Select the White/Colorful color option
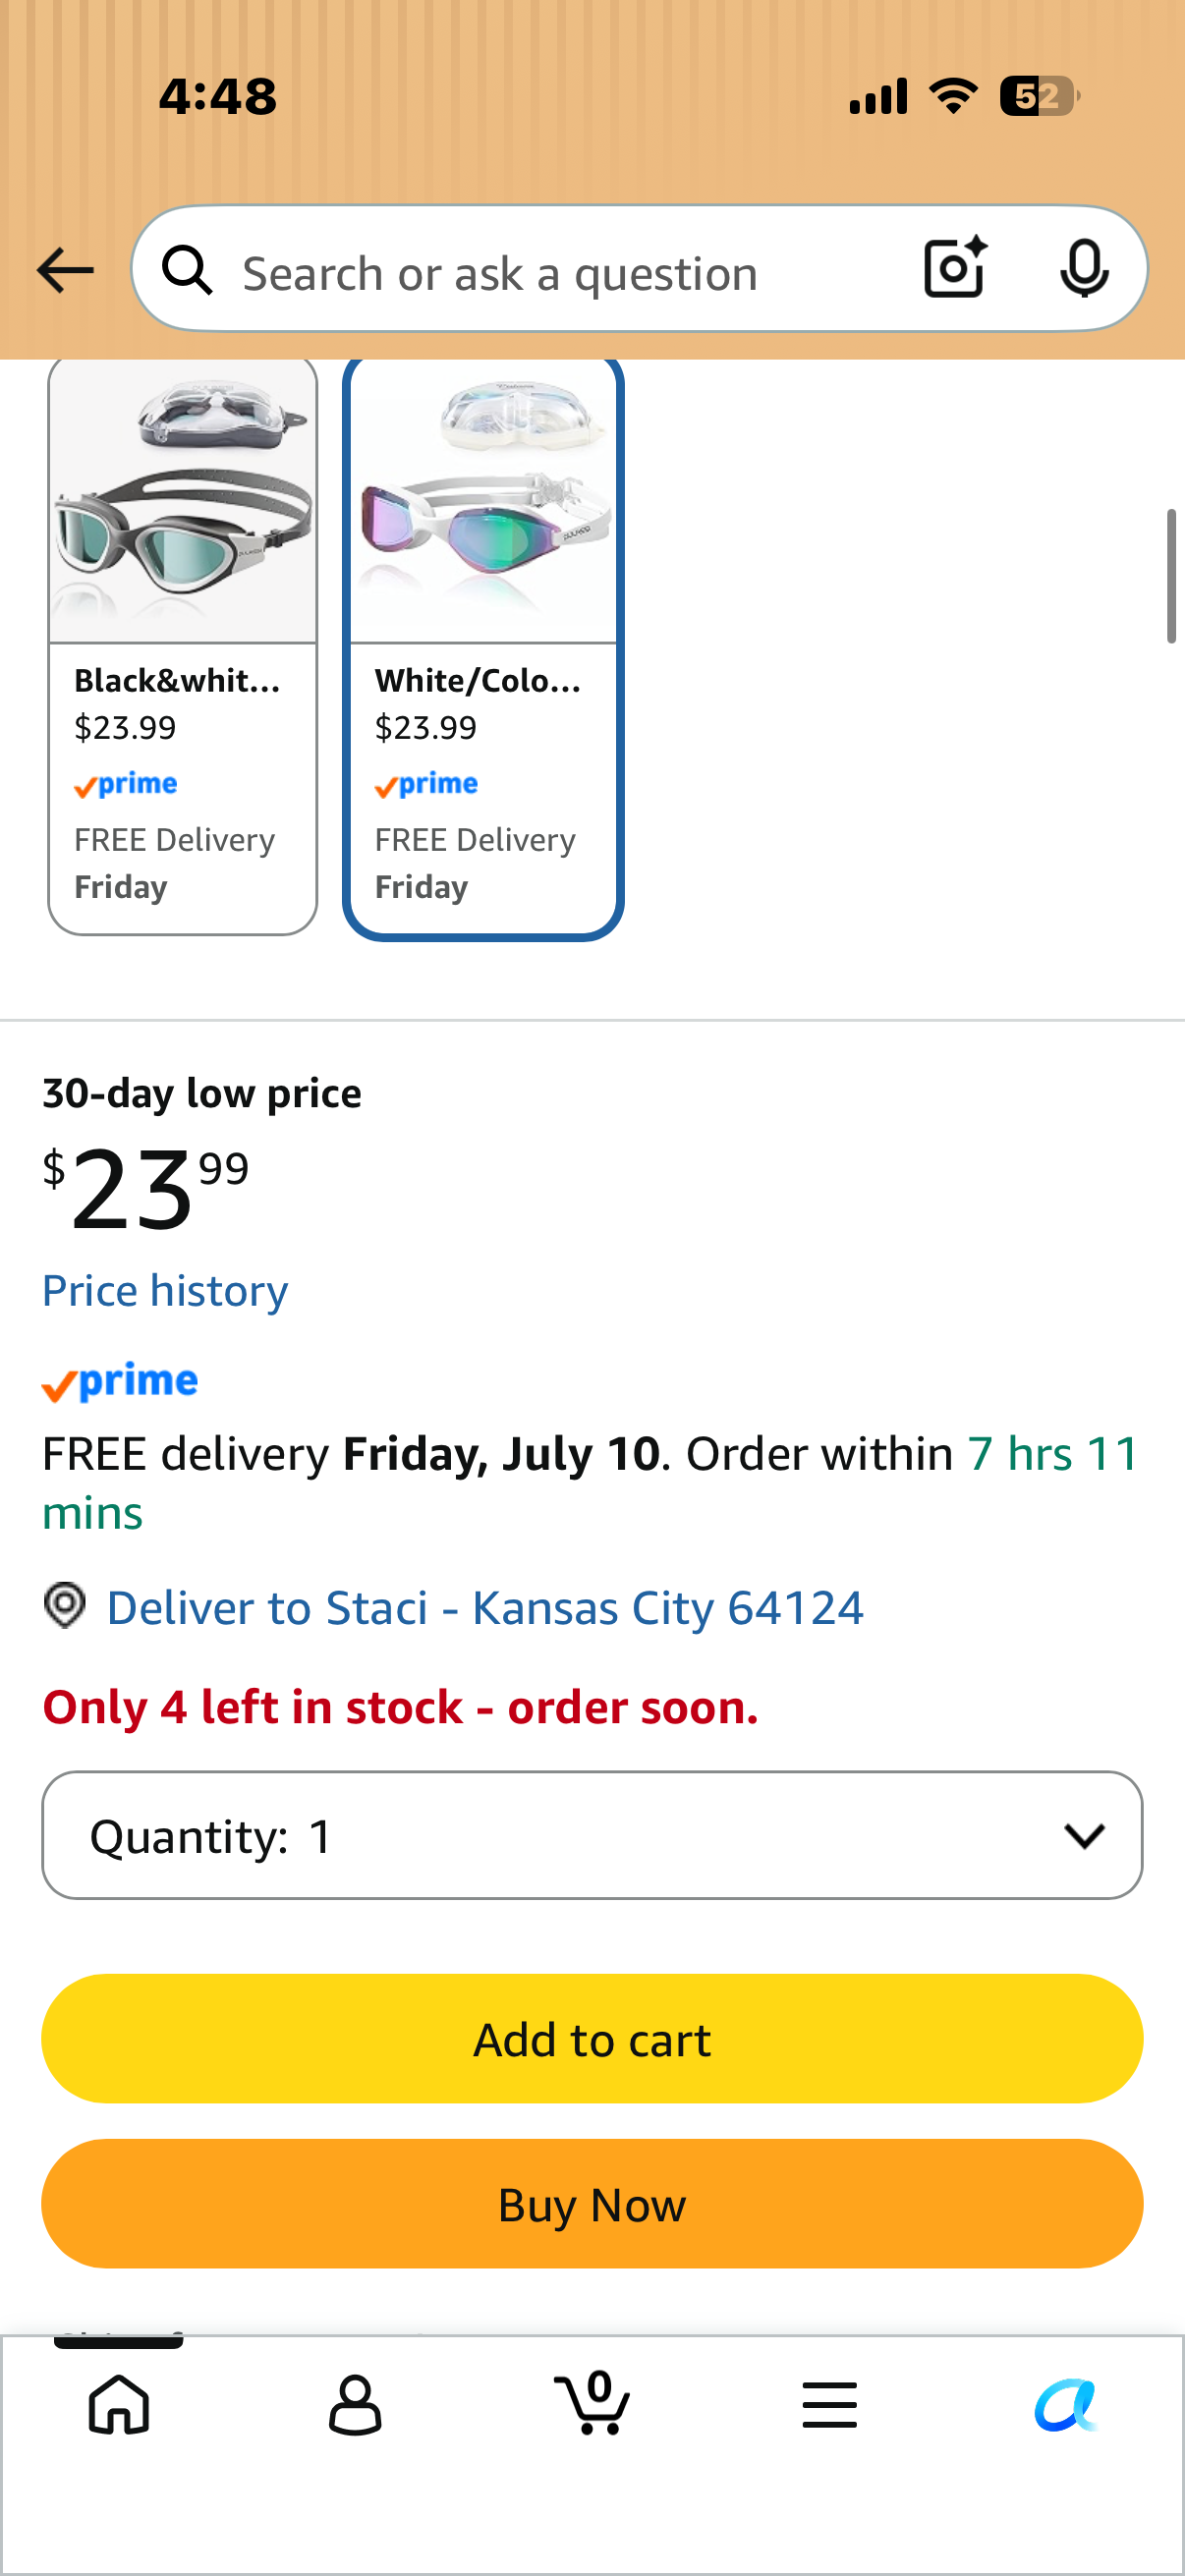This screenshot has height=2576, width=1185. pos(484,647)
